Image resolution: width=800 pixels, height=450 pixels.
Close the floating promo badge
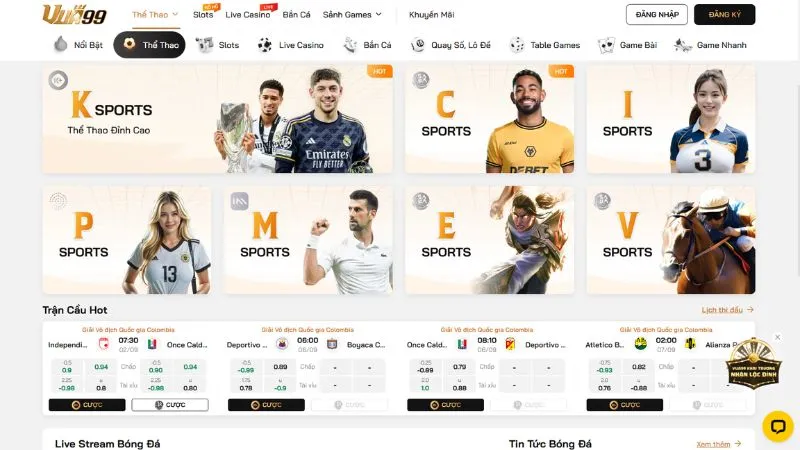click(777, 337)
